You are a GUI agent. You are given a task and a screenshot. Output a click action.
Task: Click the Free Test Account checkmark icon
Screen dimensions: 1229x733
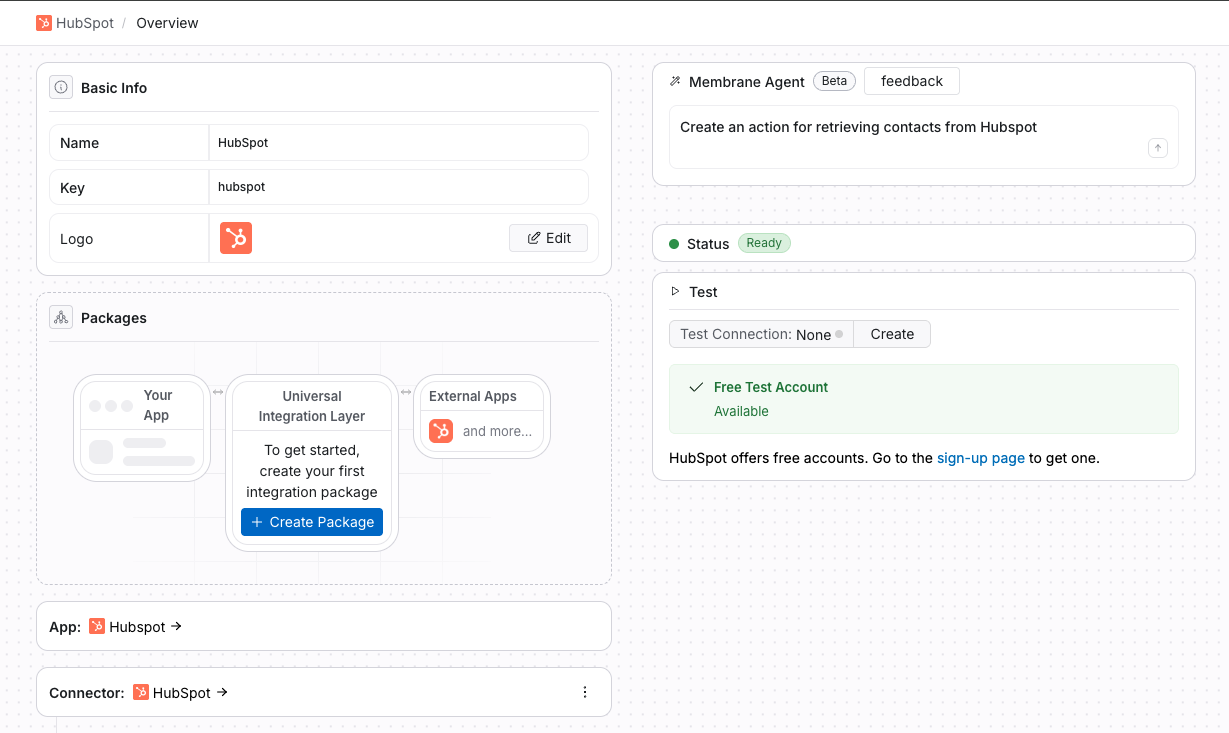[x=696, y=387]
